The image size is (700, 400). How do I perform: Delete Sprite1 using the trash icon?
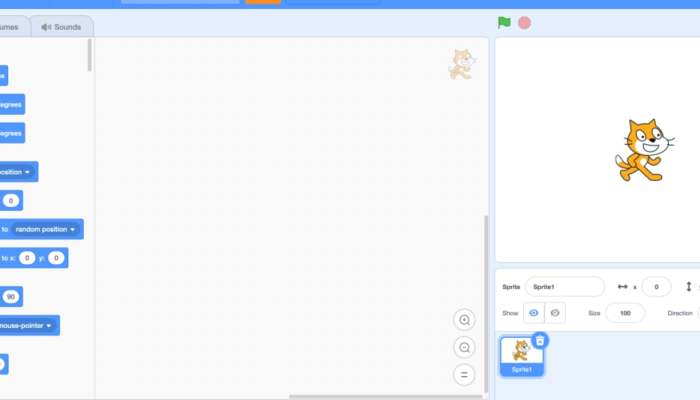tap(540, 341)
